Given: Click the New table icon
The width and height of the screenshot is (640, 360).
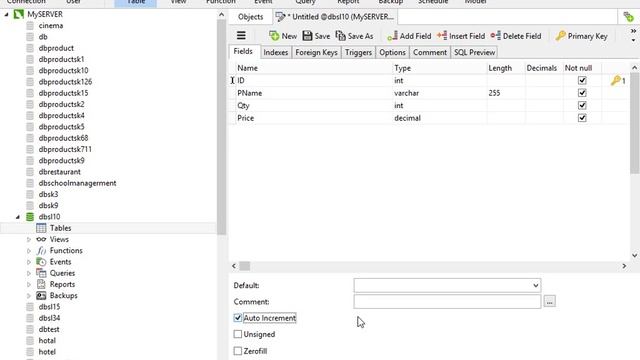Looking at the screenshot, I should [274, 36].
